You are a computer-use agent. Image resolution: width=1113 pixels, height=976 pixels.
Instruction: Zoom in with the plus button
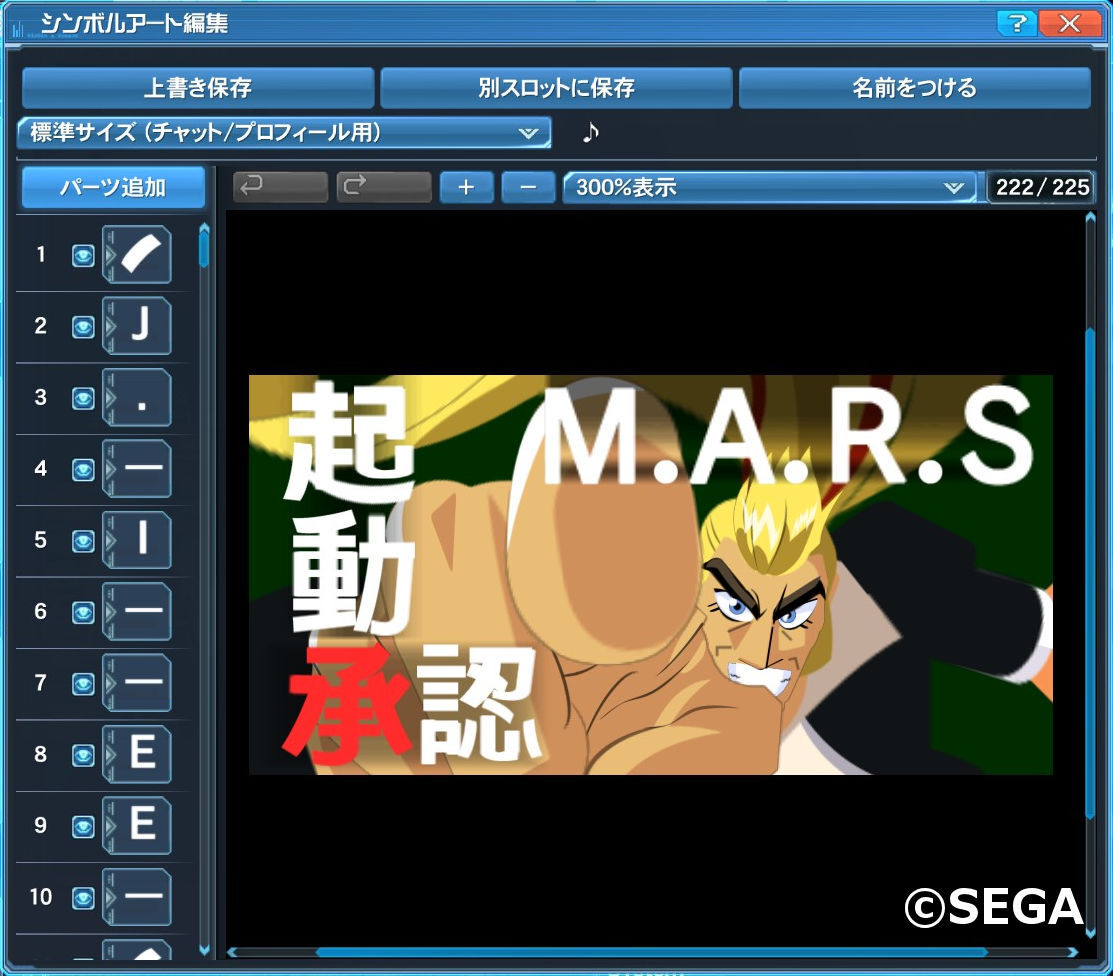pos(466,187)
